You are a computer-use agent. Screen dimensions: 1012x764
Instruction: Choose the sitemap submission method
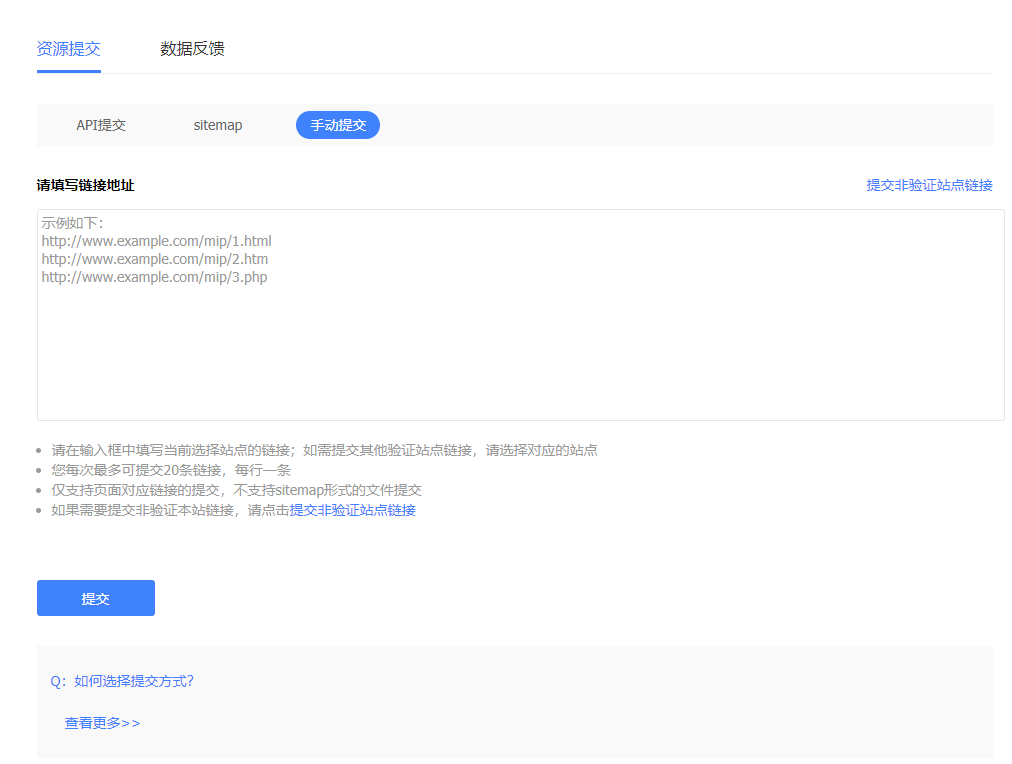click(218, 125)
